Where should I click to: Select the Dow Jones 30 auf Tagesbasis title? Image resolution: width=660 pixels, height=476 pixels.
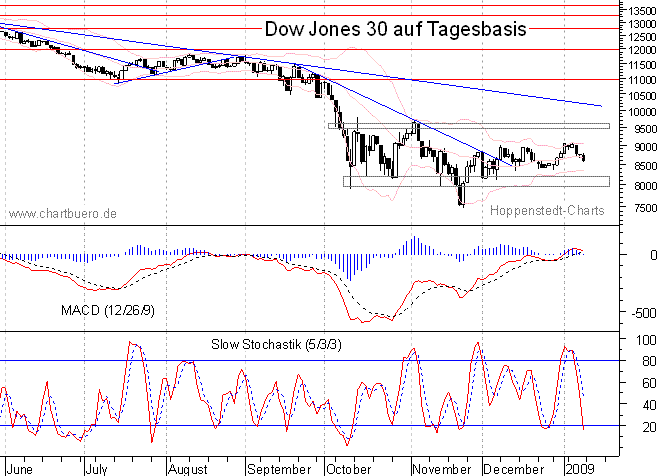[394, 28]
